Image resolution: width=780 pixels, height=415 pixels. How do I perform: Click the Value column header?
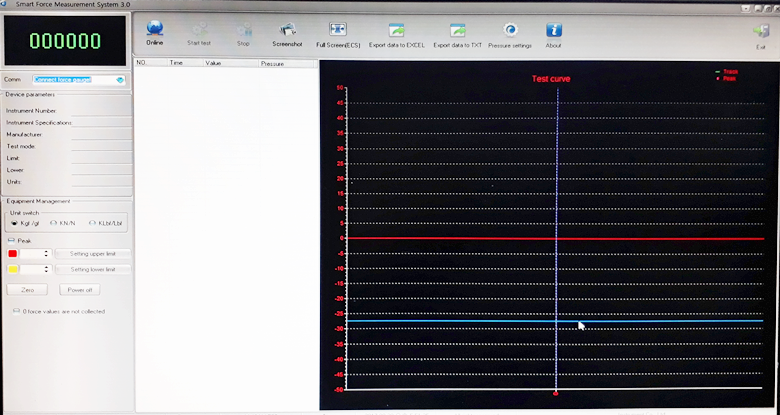click(x=230, y=63)
